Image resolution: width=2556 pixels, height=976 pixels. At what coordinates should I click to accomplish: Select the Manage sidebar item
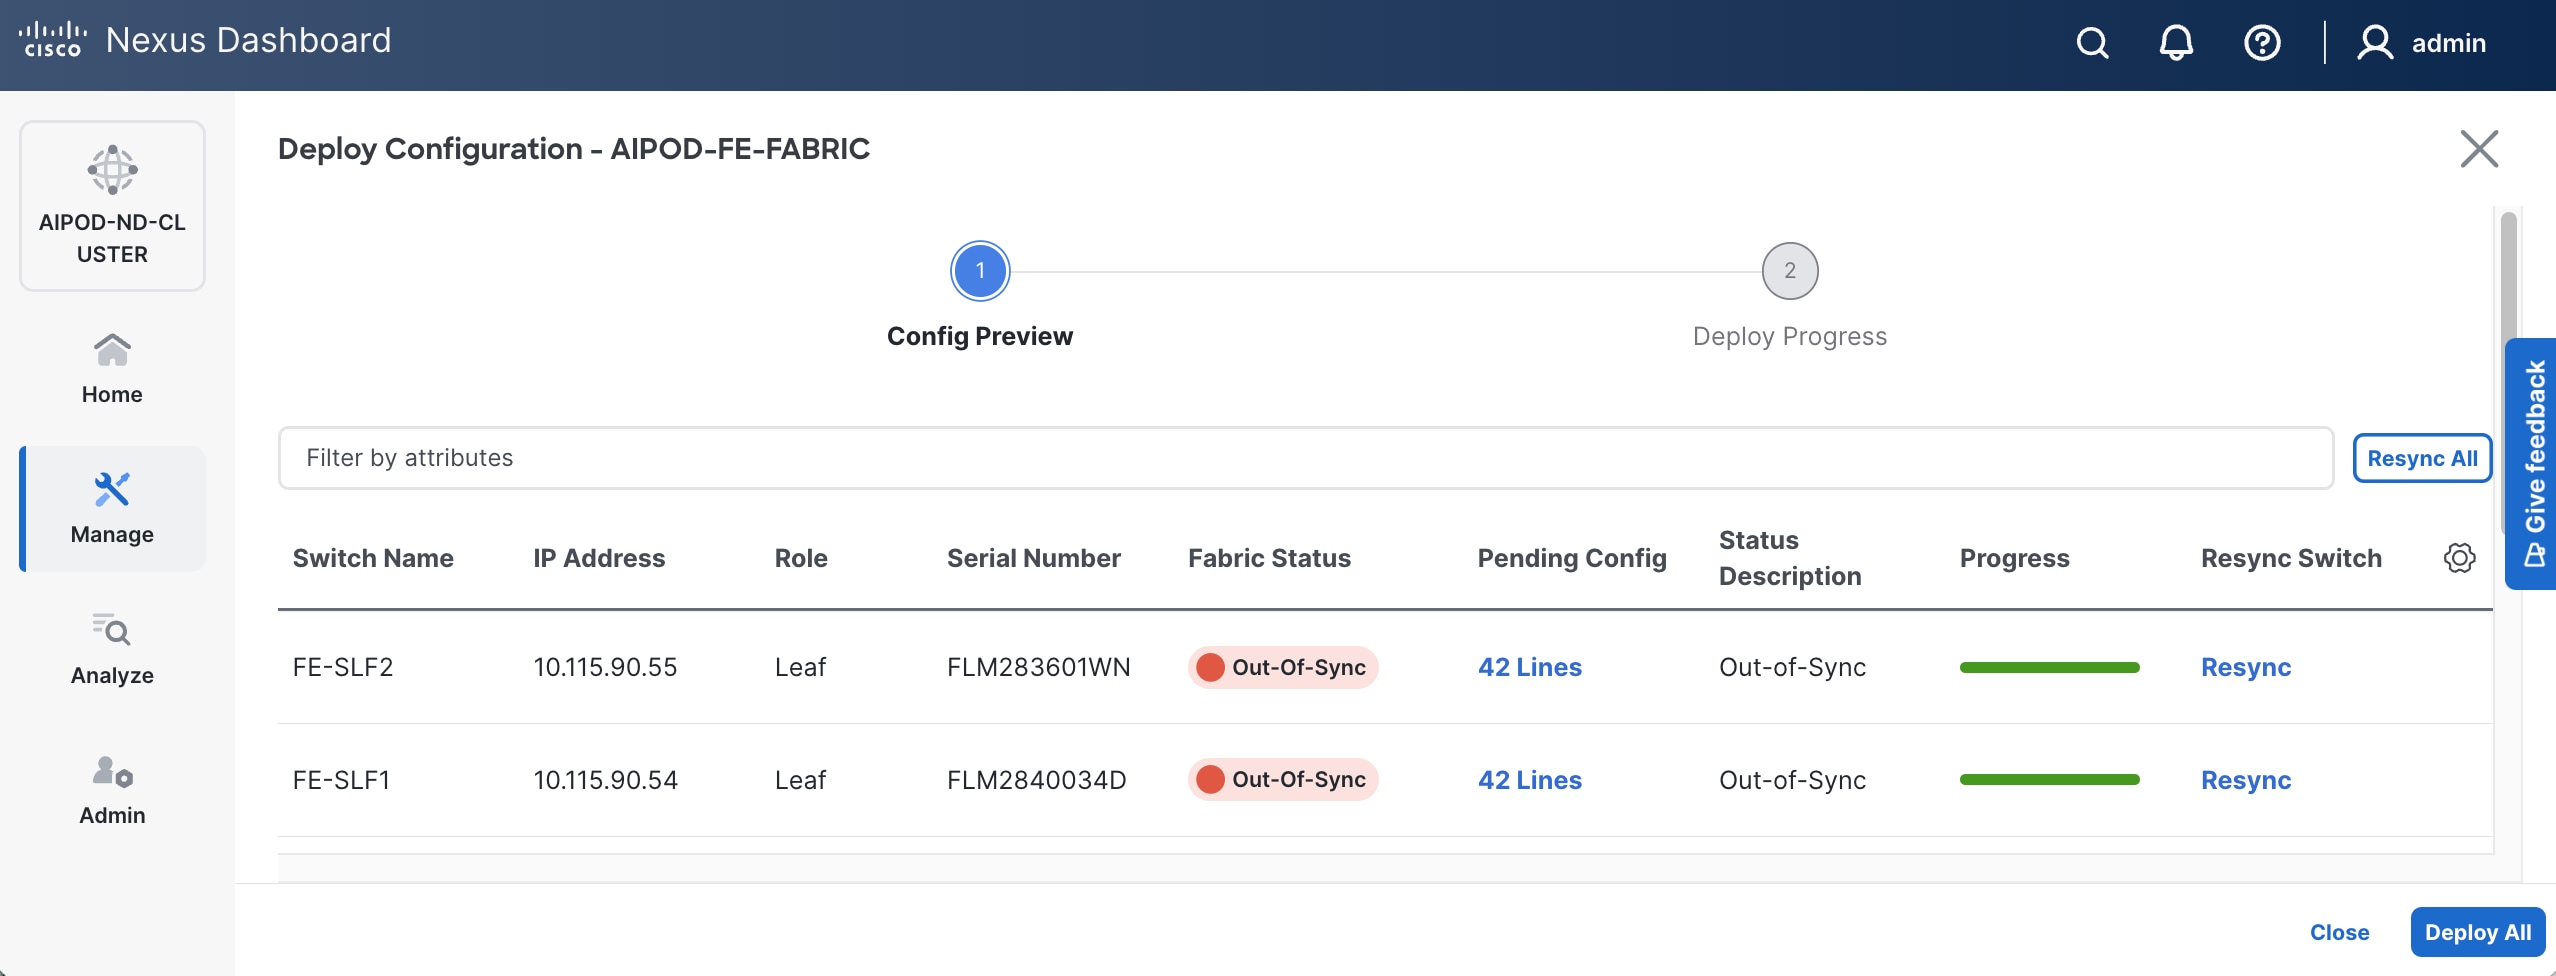point(112,508)
